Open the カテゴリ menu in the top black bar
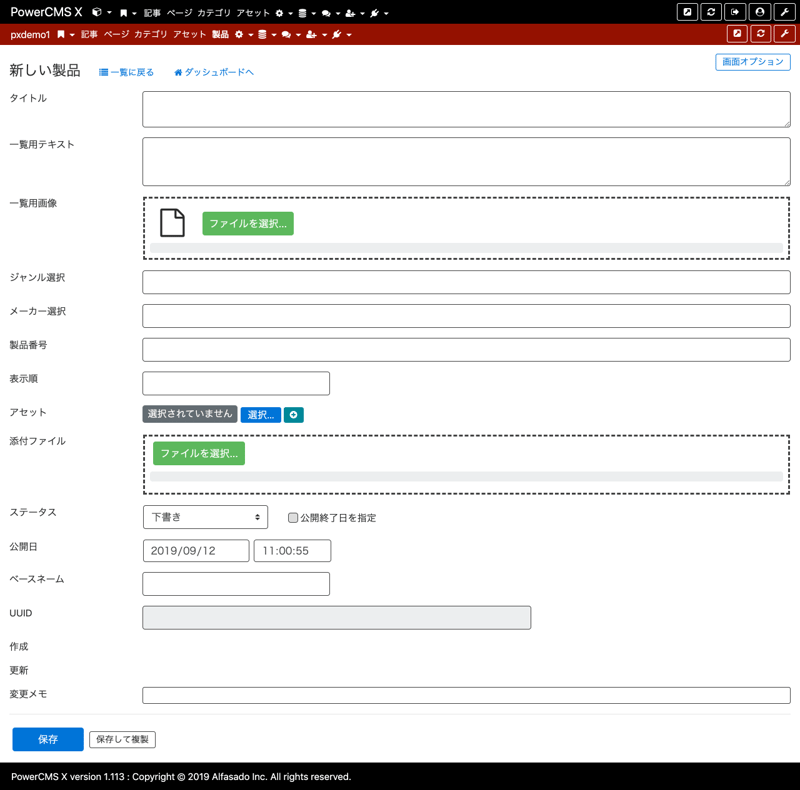 tap(214, 13)
